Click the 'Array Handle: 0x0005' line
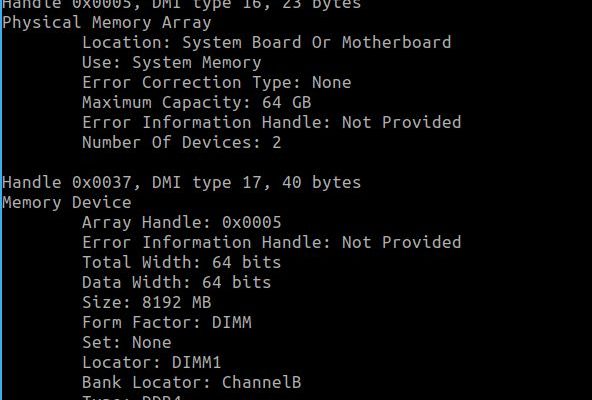The height and width of the screenshot is (400, 592). tap(182, 222)
